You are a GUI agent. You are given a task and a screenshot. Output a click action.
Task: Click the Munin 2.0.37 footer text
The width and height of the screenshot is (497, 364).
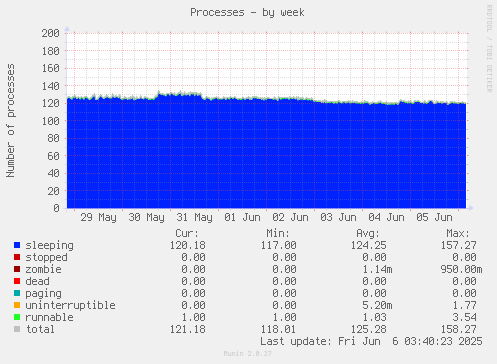tap(247, 354)
